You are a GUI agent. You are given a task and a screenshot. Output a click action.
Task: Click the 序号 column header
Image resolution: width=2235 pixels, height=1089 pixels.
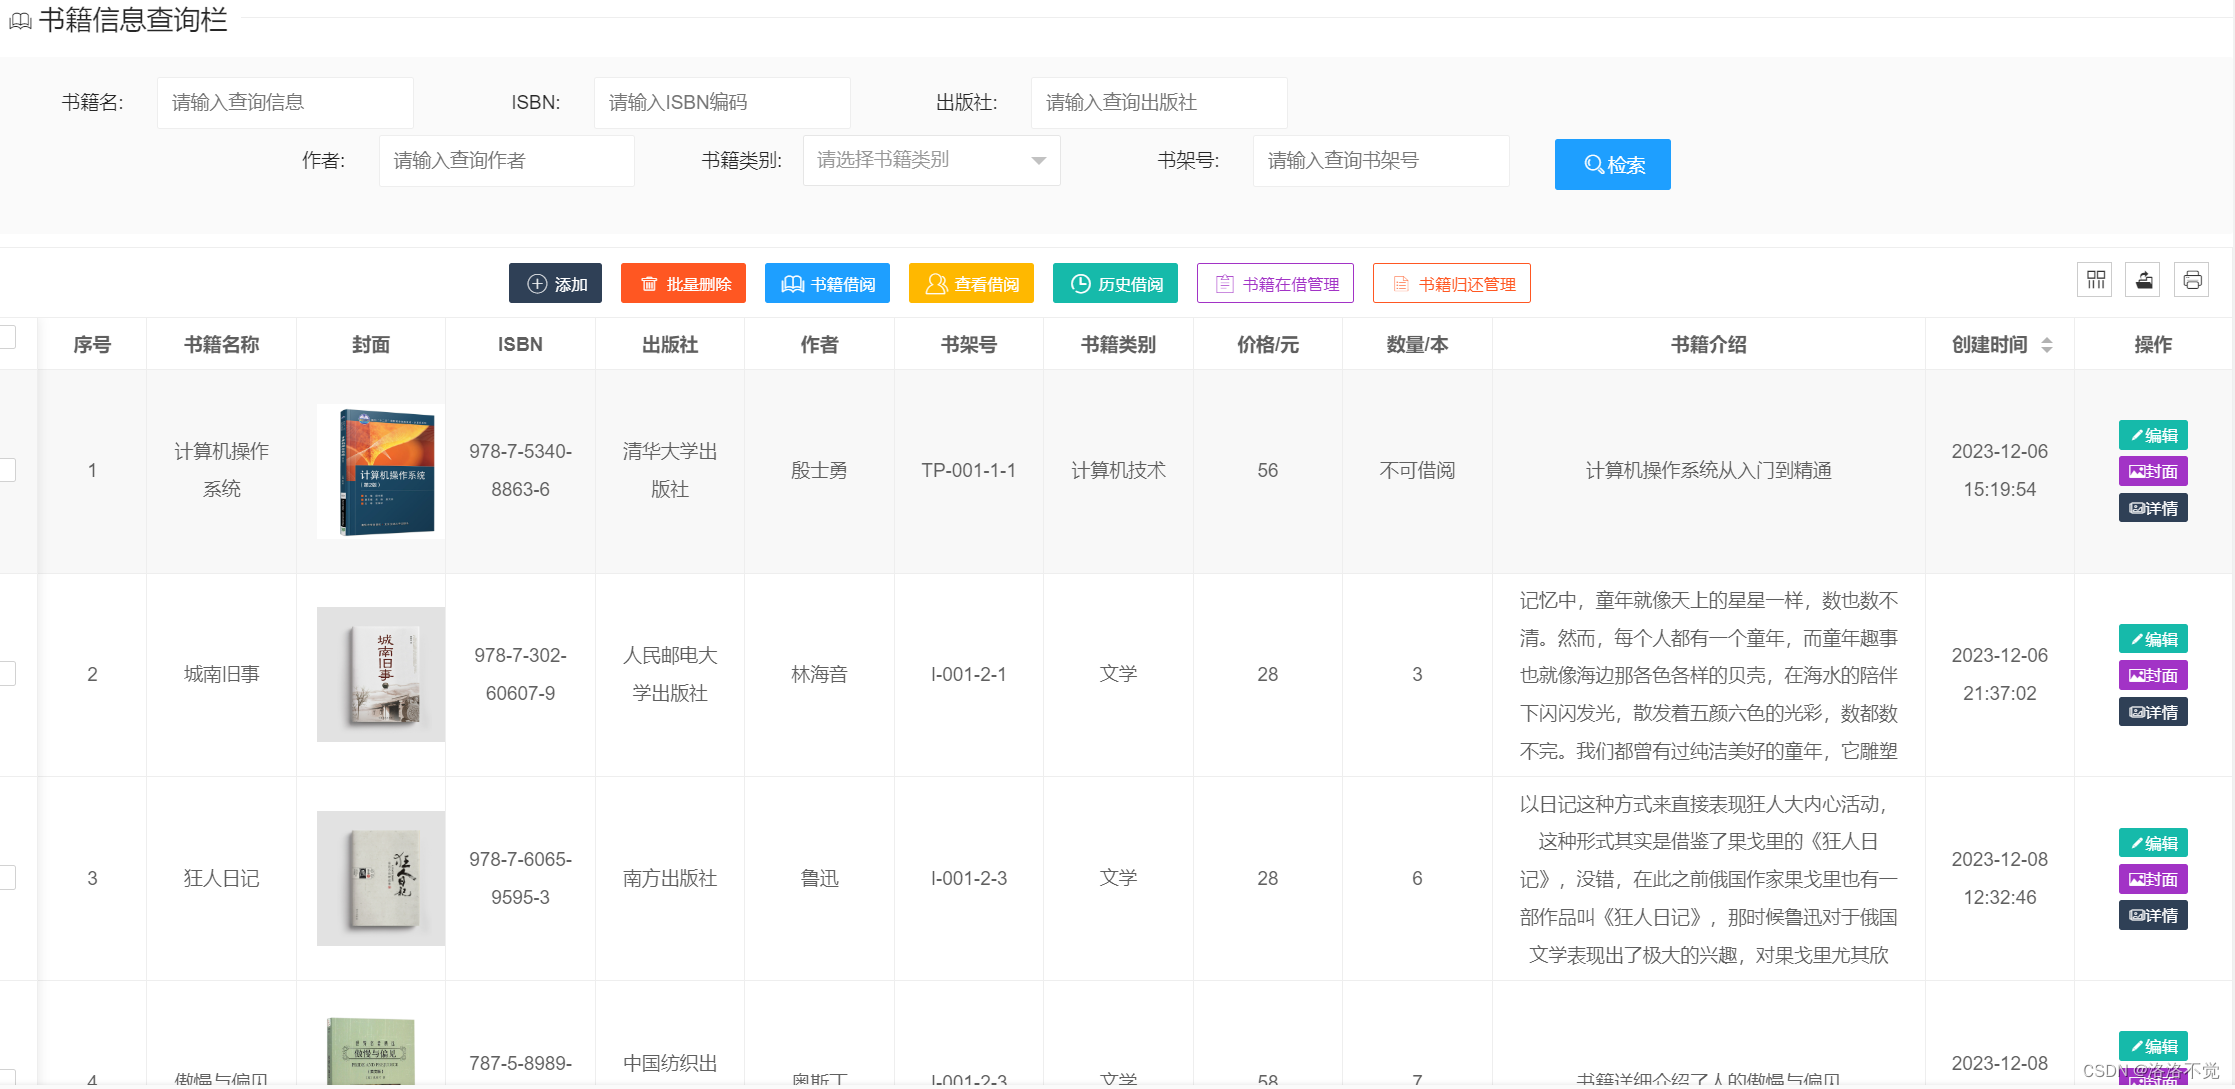click(x=92, y=344)
